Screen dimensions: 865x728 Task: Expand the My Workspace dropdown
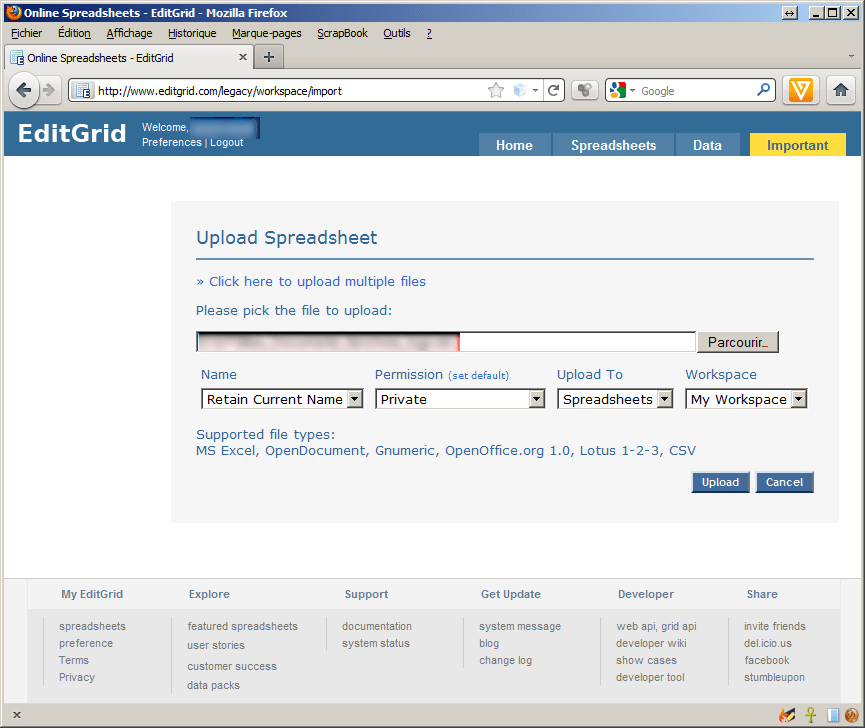(746, 399)
